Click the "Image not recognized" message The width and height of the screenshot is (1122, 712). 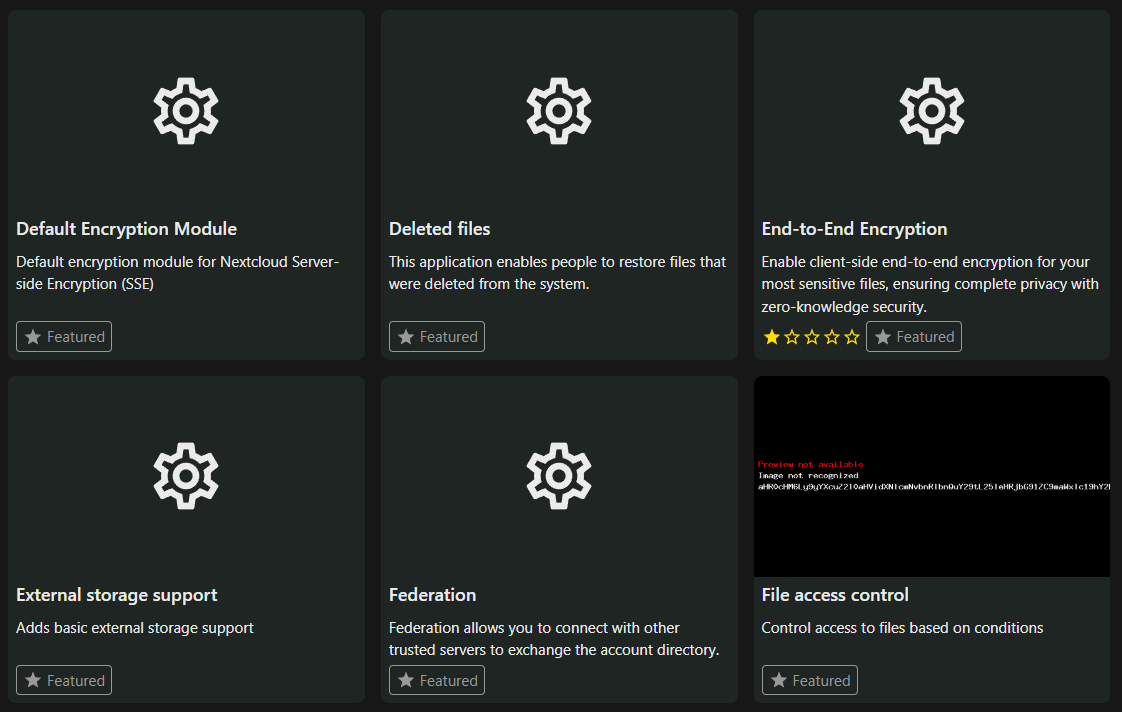(x=809, y=475)
